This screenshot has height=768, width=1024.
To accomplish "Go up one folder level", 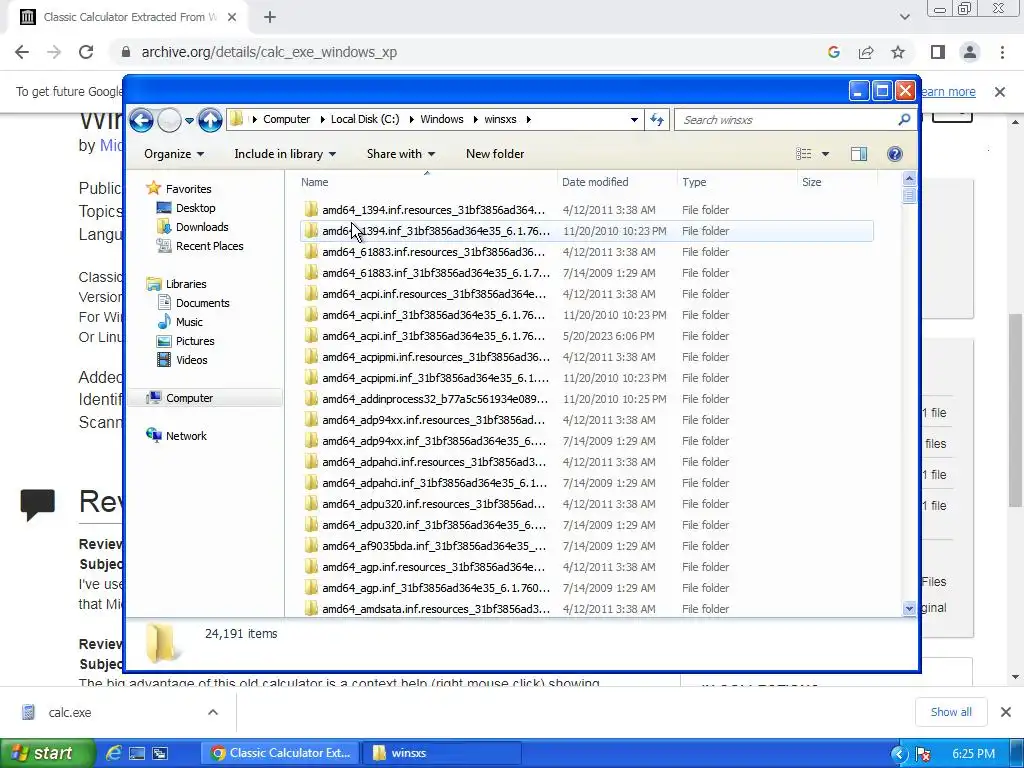I will 210,120.
